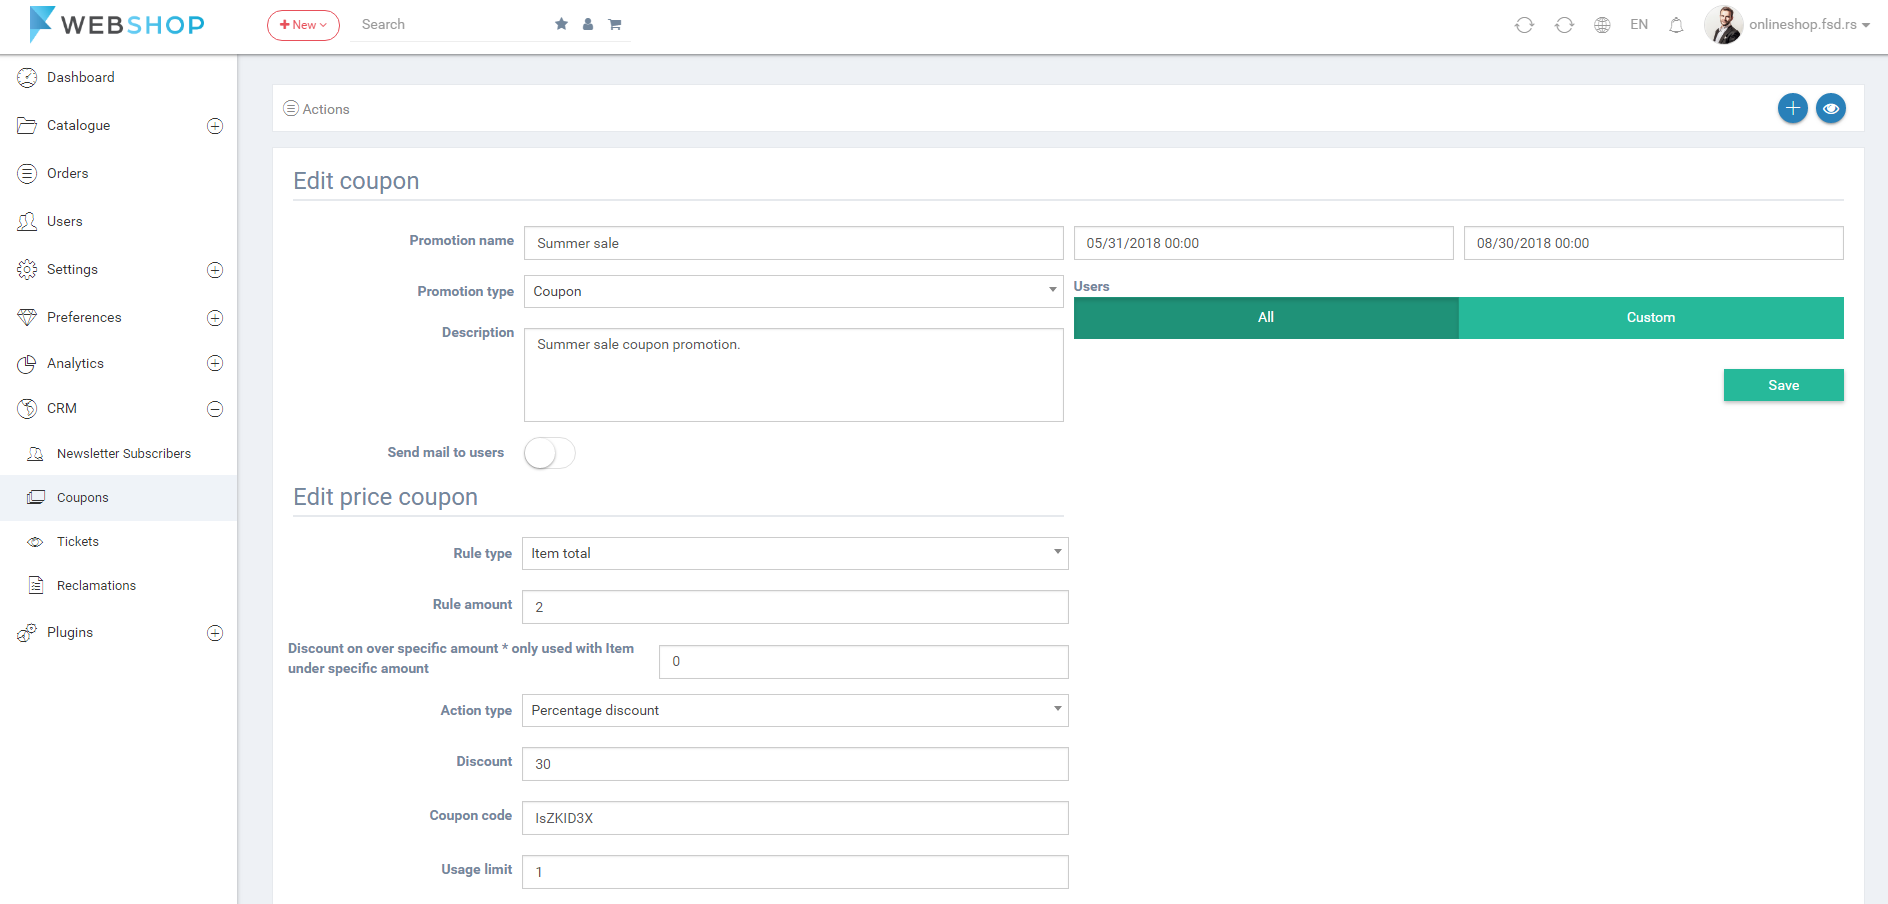Click the Orders list icon
Viewport: 1888px width, 904px height.
tap(27, 173)
